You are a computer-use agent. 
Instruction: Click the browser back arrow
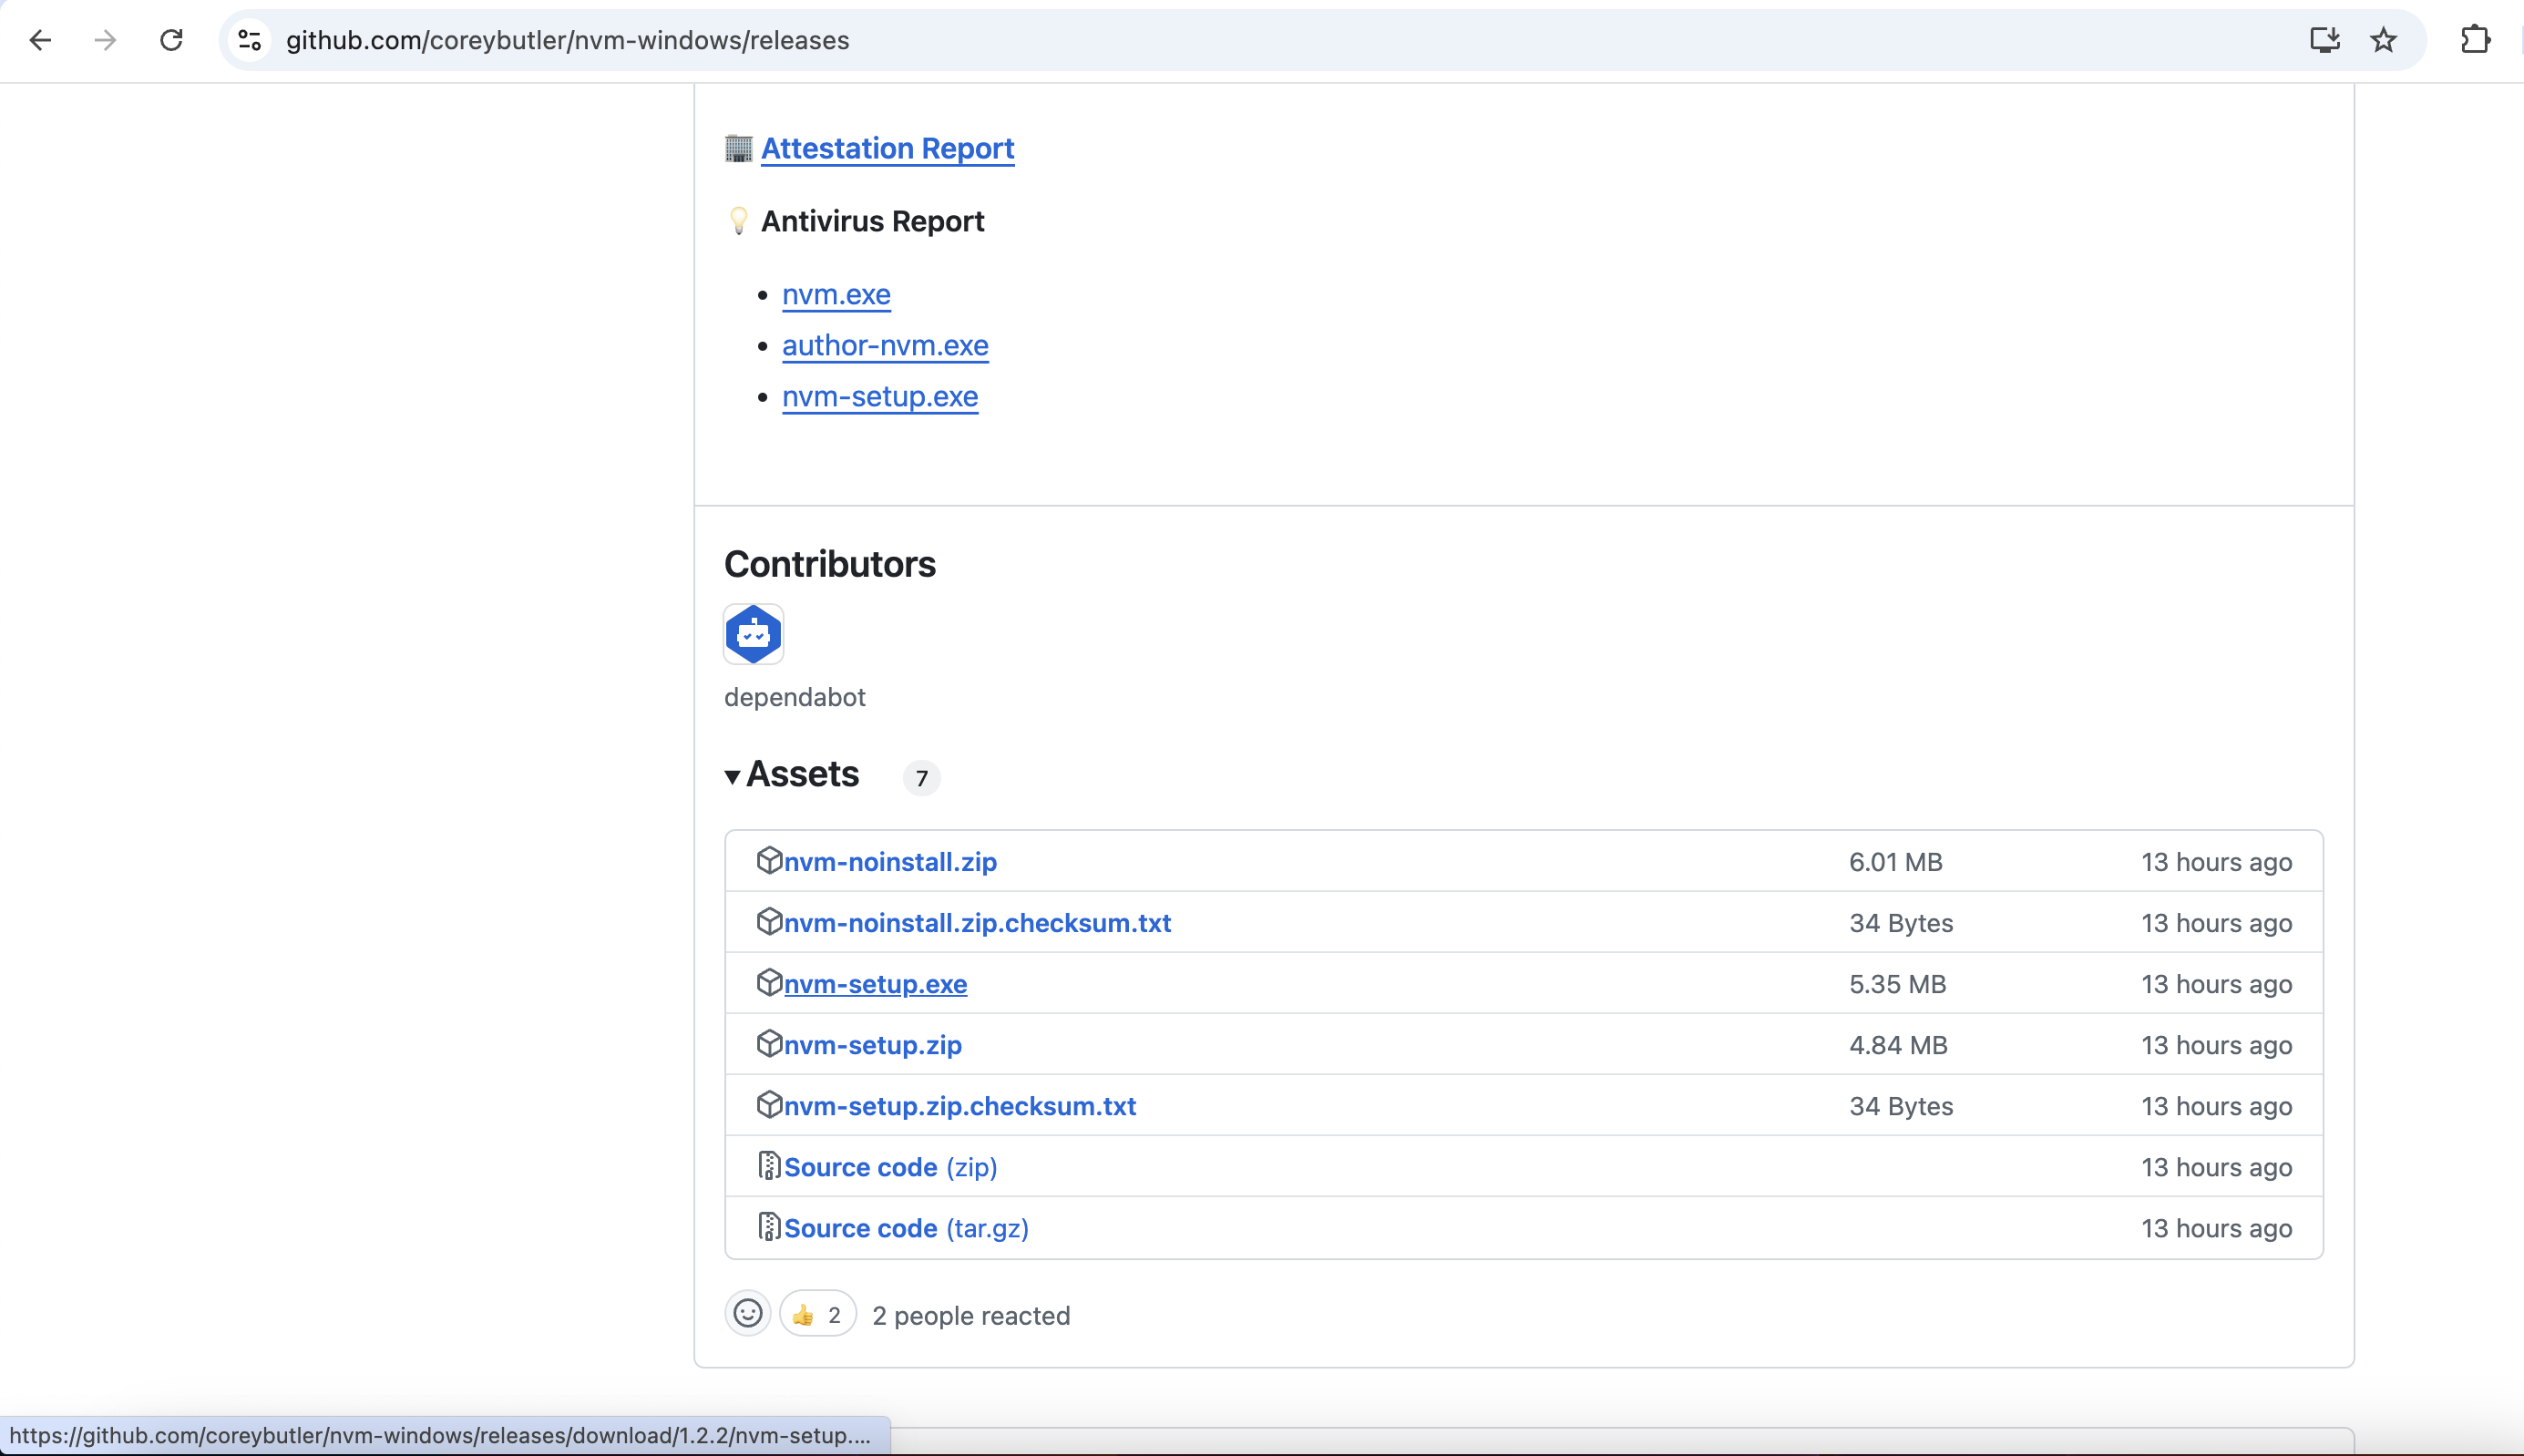[x=40, y=40]
